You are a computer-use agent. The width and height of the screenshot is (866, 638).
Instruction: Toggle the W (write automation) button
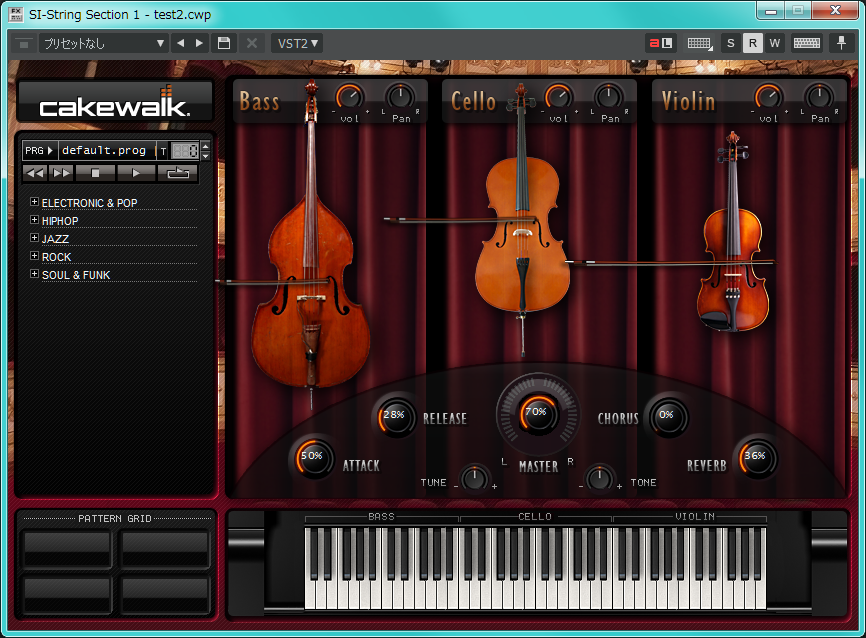[x=774, y=43]
